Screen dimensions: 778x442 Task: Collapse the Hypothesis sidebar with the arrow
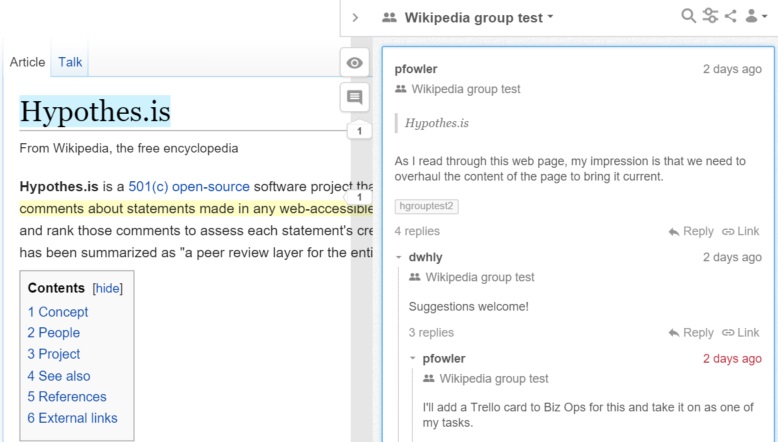click(x=355, y=18)
